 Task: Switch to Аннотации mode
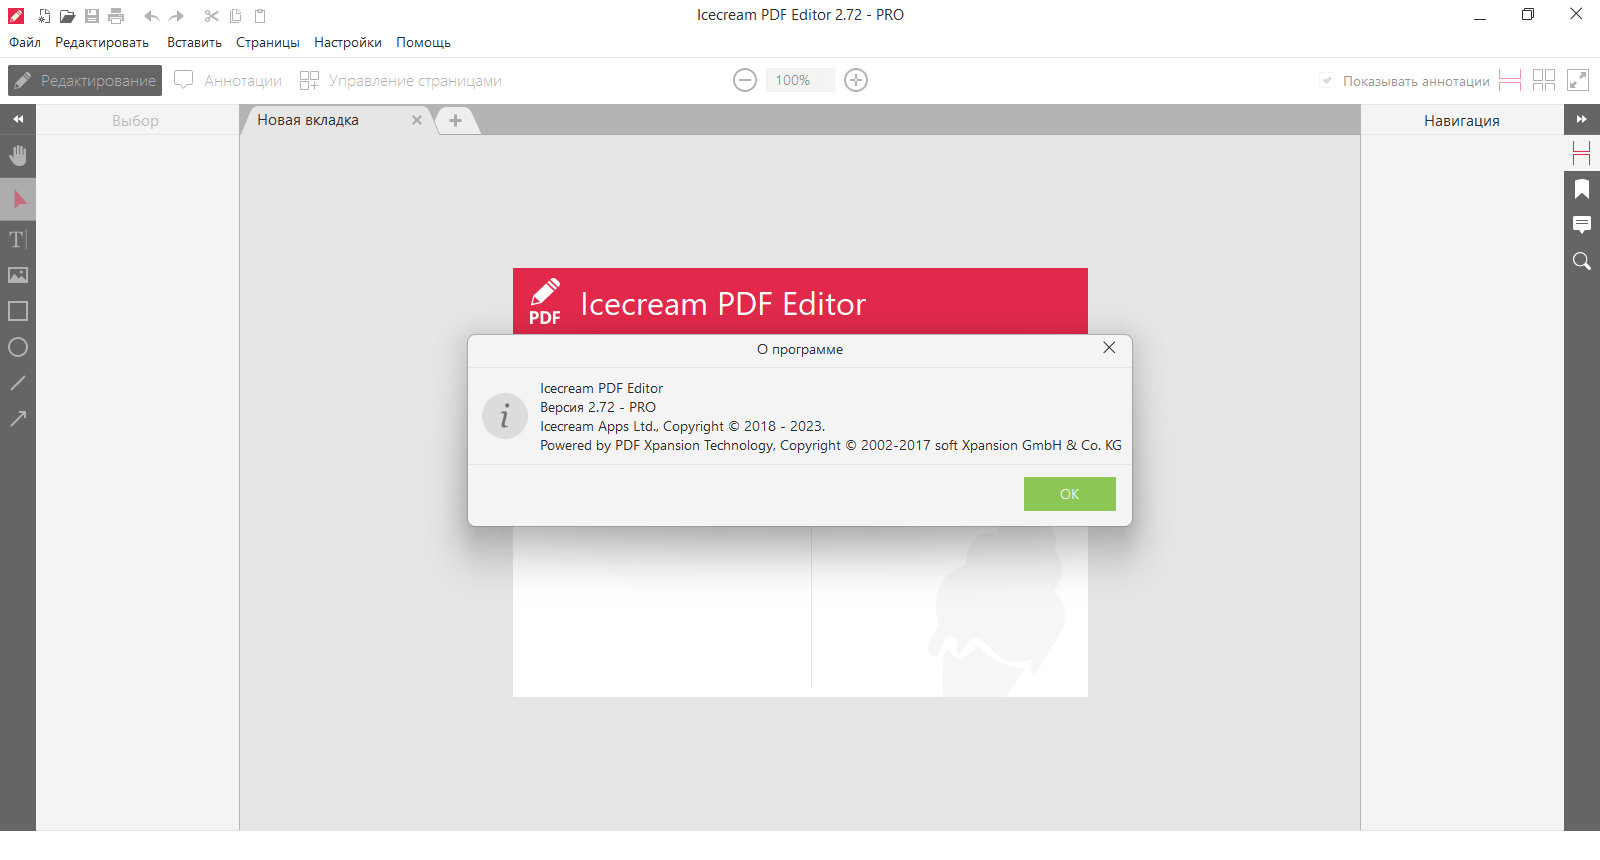click(x=228, y=80)
